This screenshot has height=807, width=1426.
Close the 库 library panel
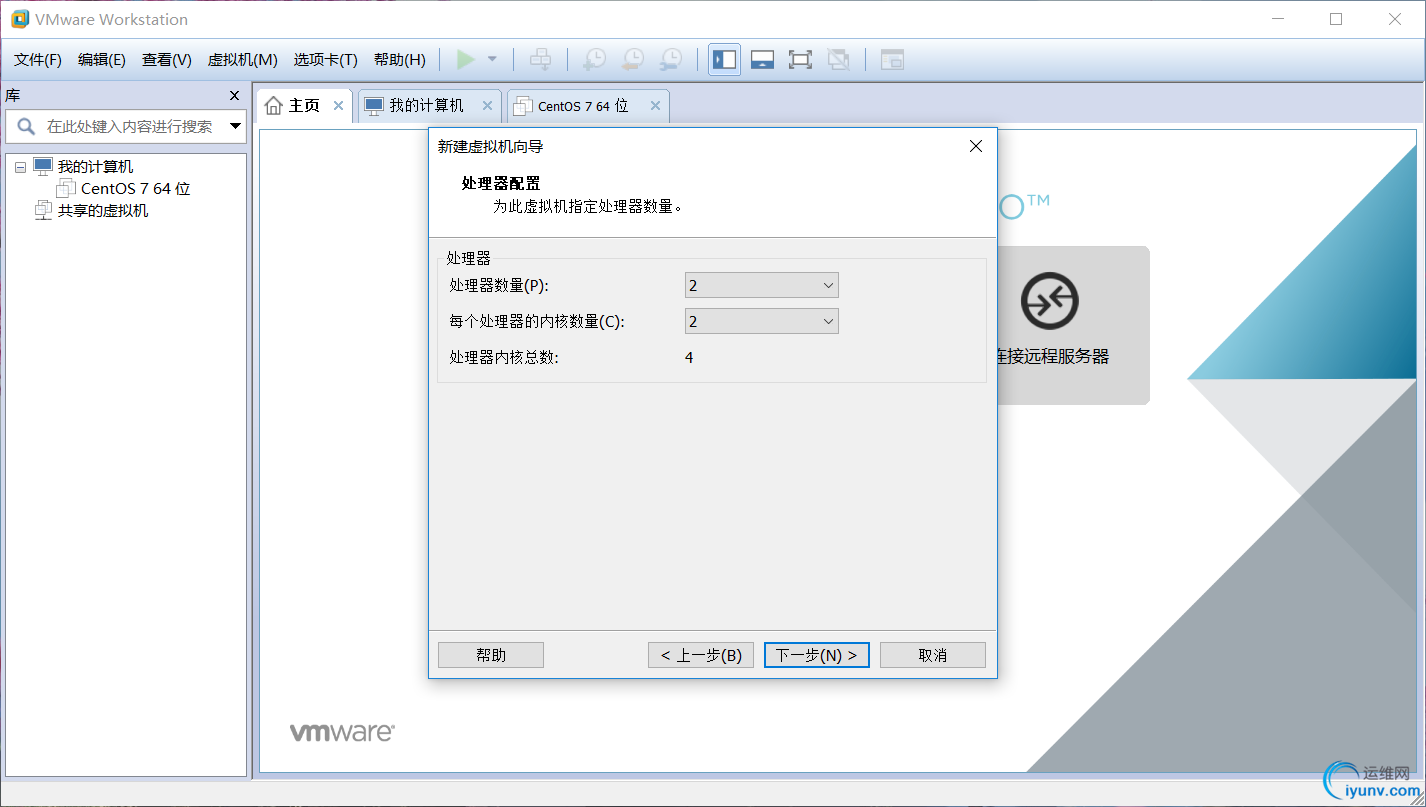[x=235, y=96]
